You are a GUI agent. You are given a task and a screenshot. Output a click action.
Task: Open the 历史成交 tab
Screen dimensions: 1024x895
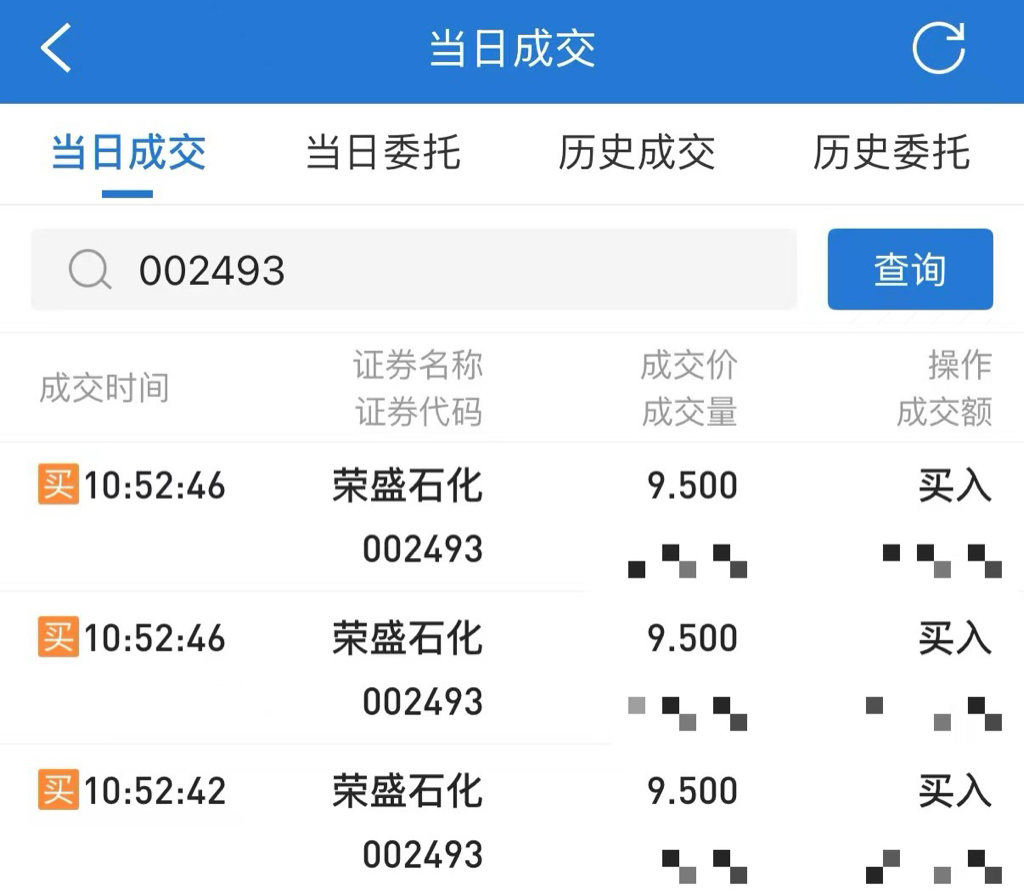pos(637,153)
